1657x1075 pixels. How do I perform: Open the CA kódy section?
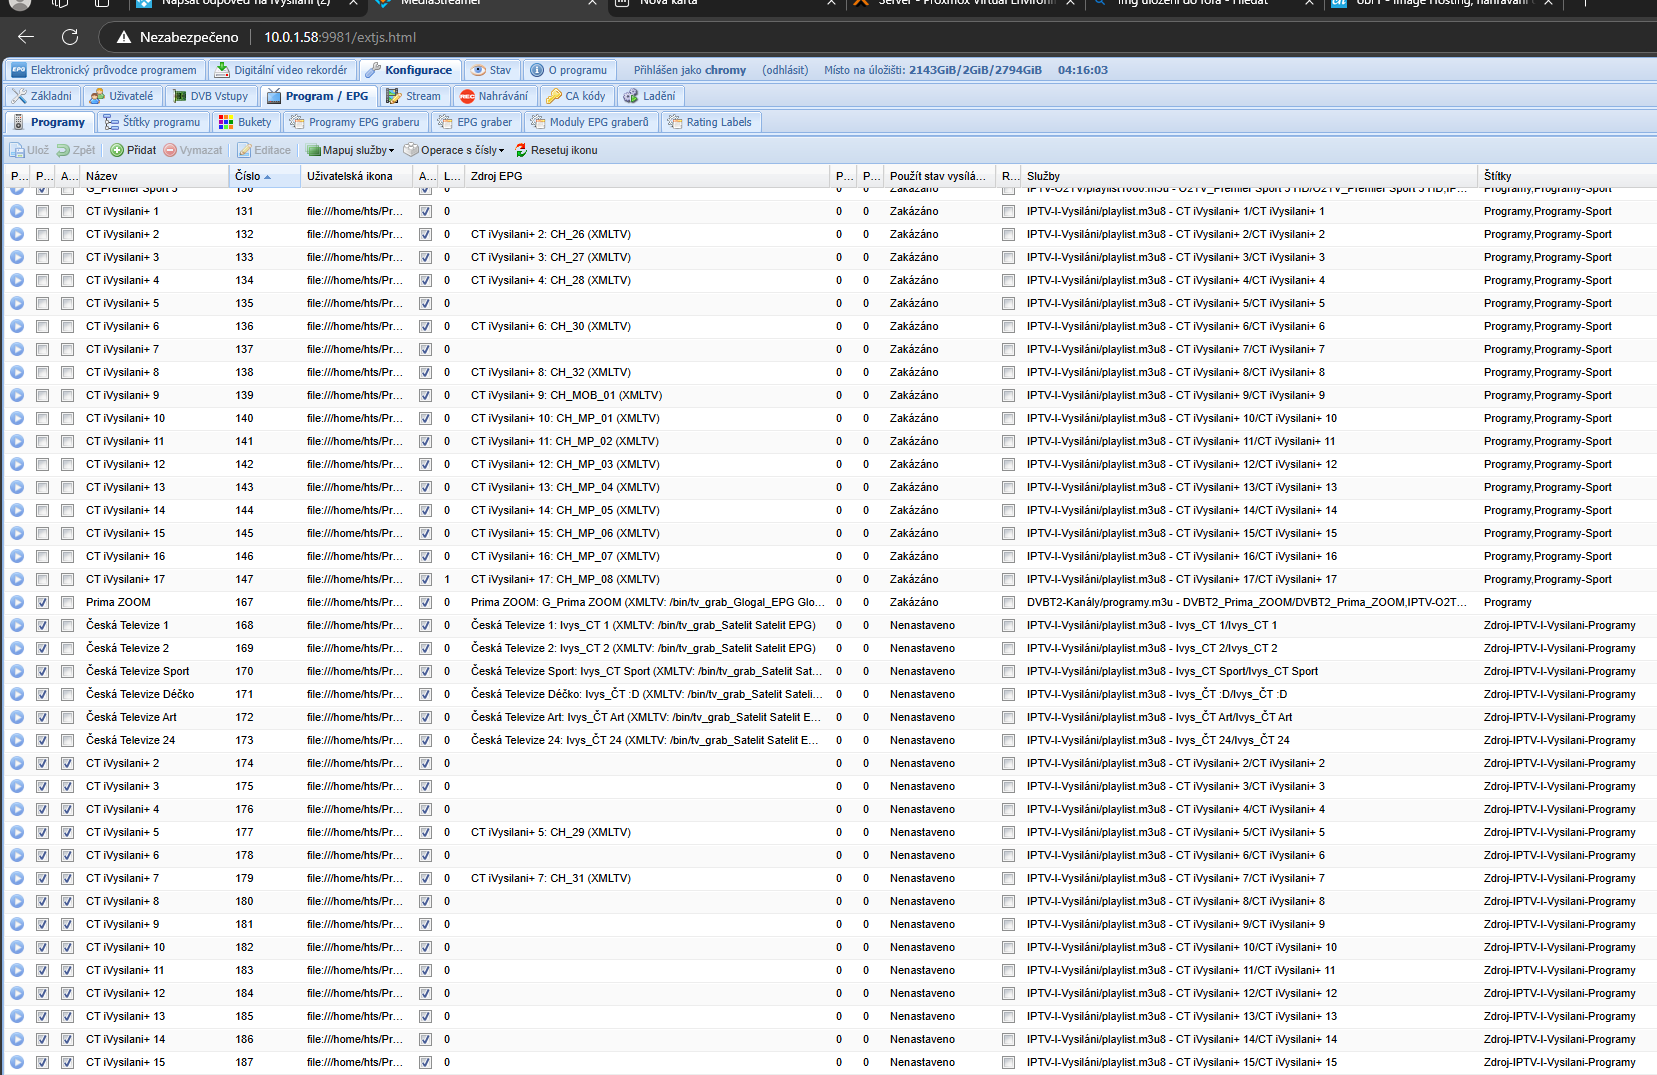point(576,96)
